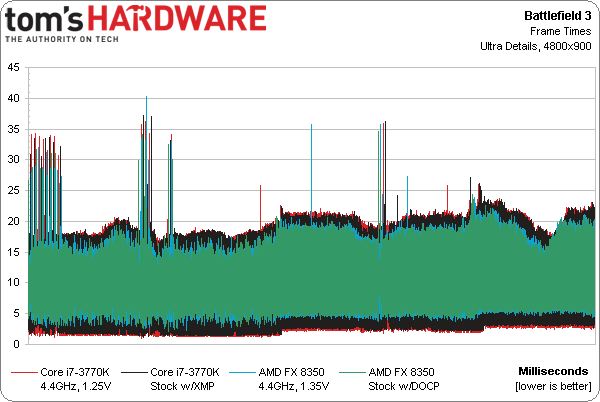Image resolution: width=600 pixels, height=402 pixels.
Task: Click the 45 value on the y-axis
Action: point(13,68)
